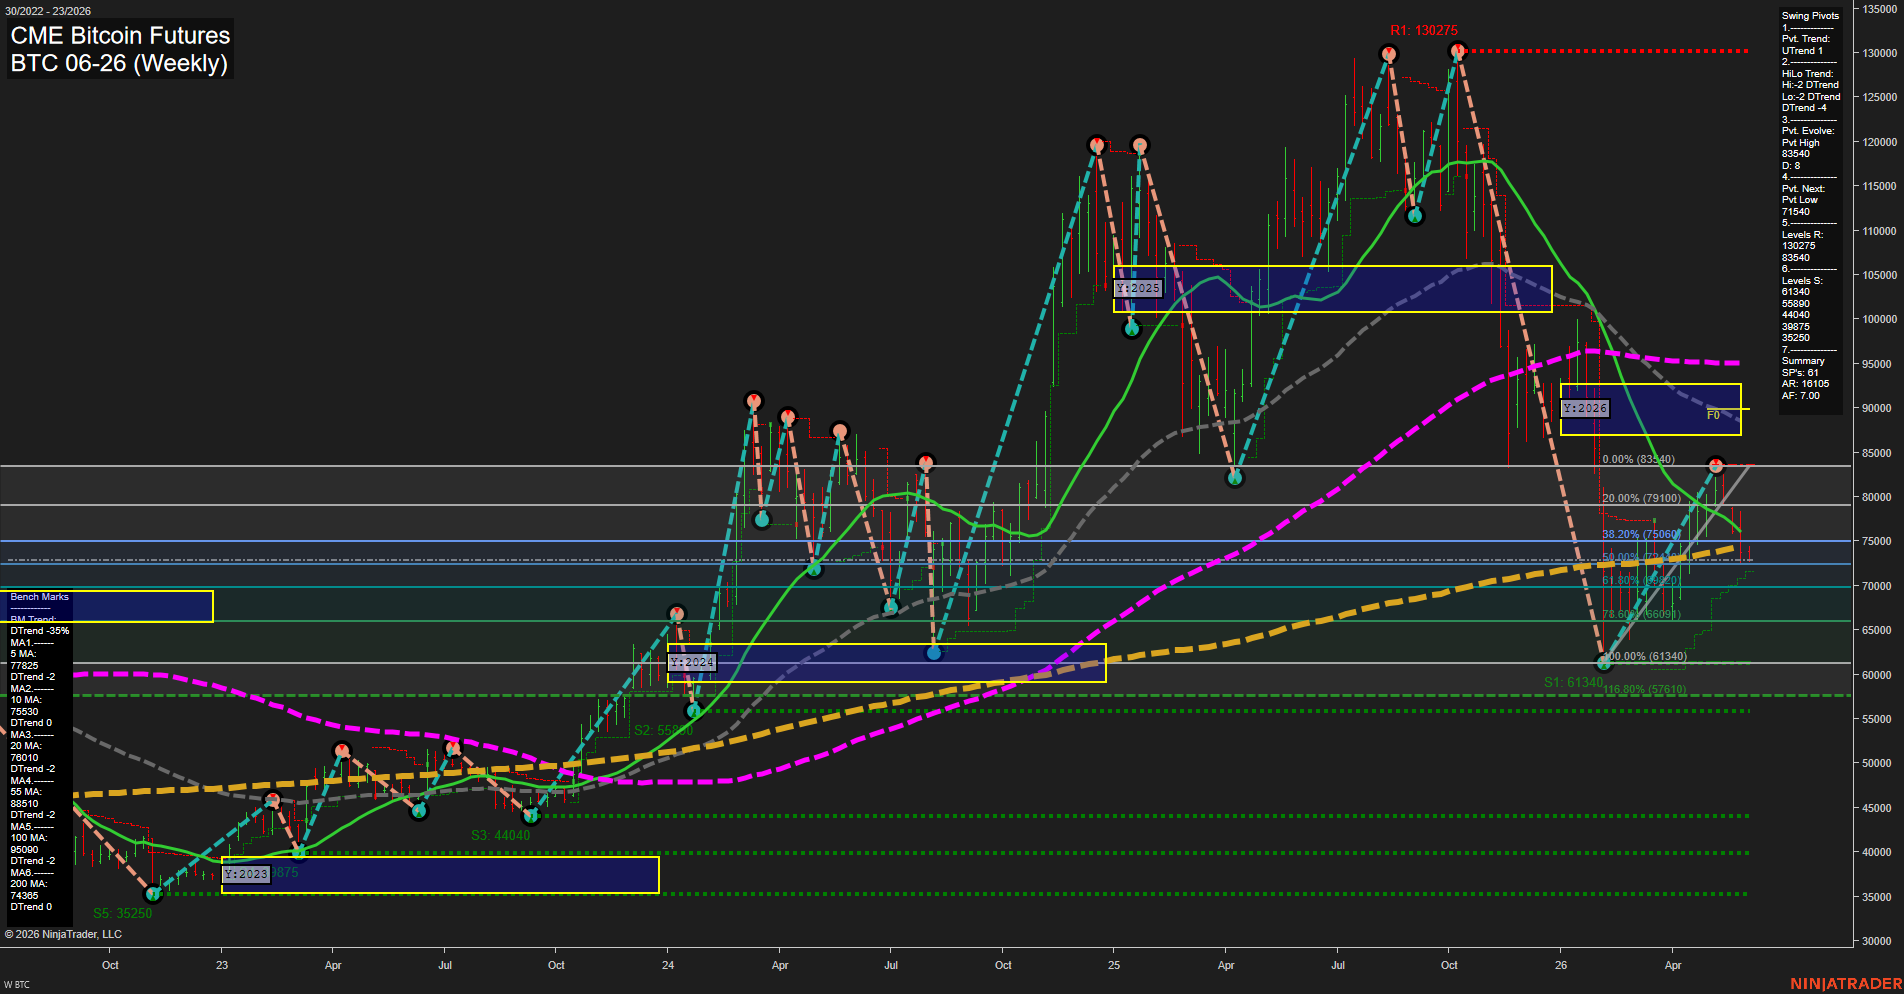Screen dimensions: 1904x994
Task: Click the 55 MA: 88510 benchmark entry
Action: click(26, 798)
